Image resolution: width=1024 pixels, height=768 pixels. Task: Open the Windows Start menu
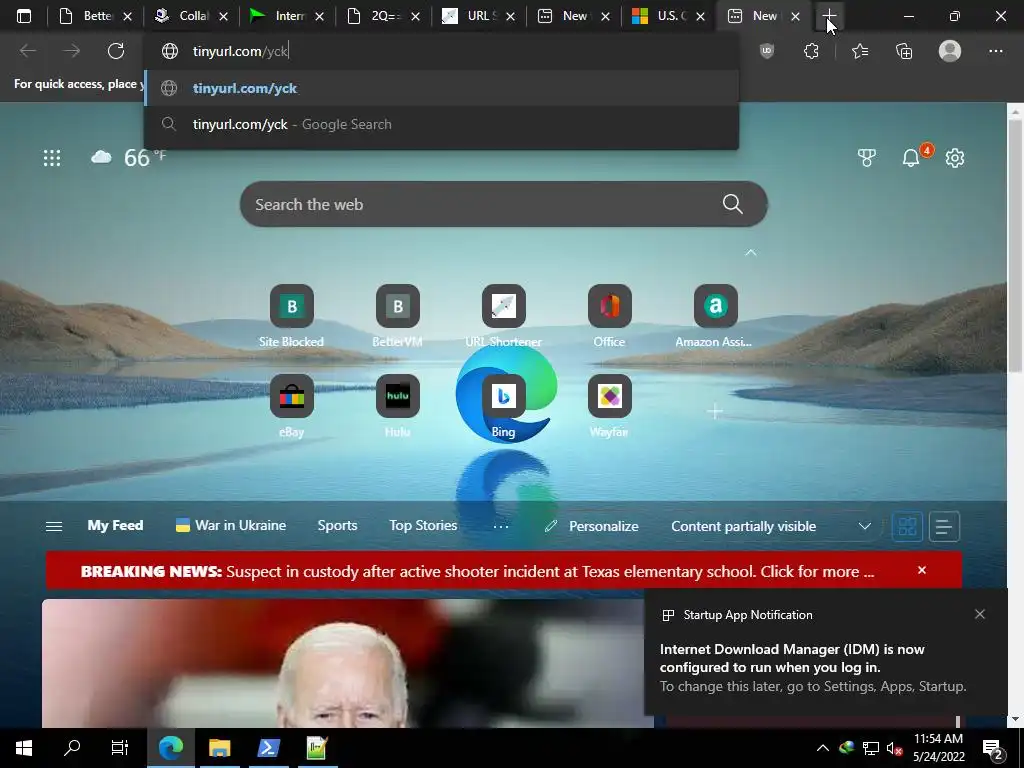(24, 748)
